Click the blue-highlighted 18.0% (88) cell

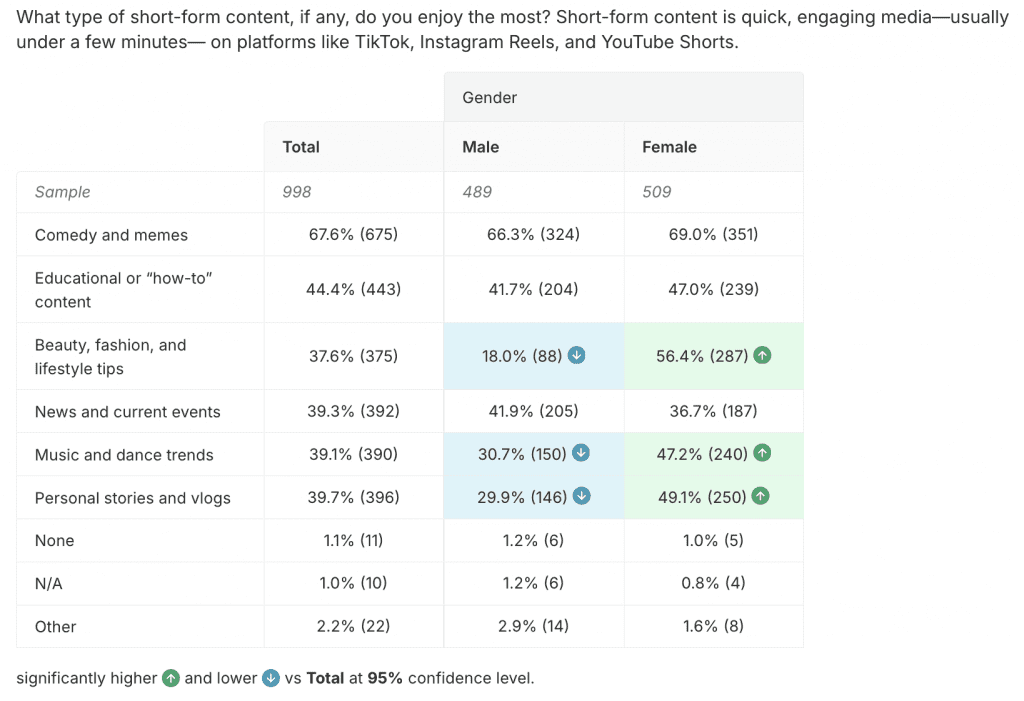point(520,356)
